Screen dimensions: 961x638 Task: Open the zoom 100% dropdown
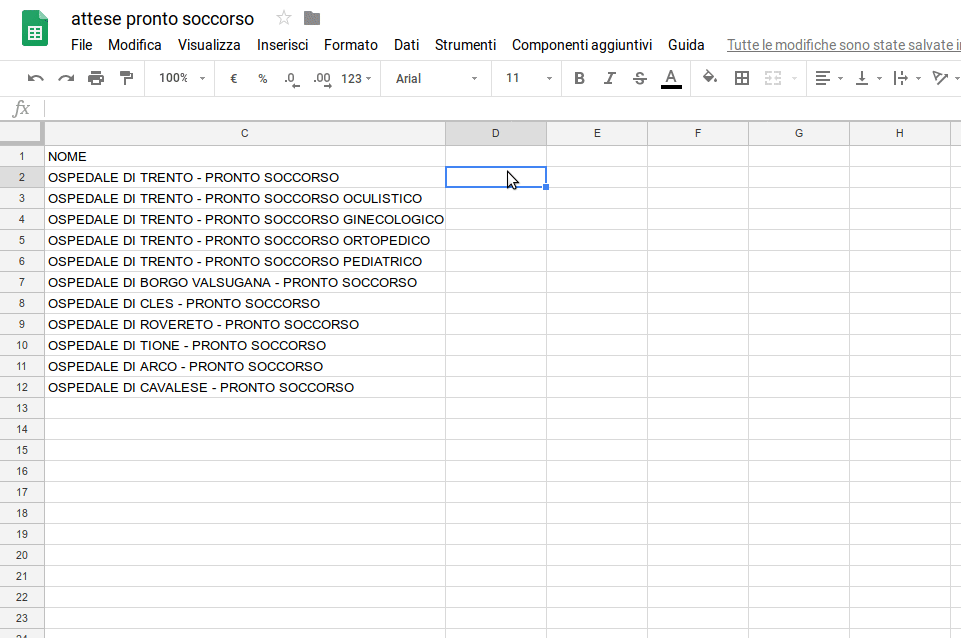pyautogui.click(x=181, y=78)
